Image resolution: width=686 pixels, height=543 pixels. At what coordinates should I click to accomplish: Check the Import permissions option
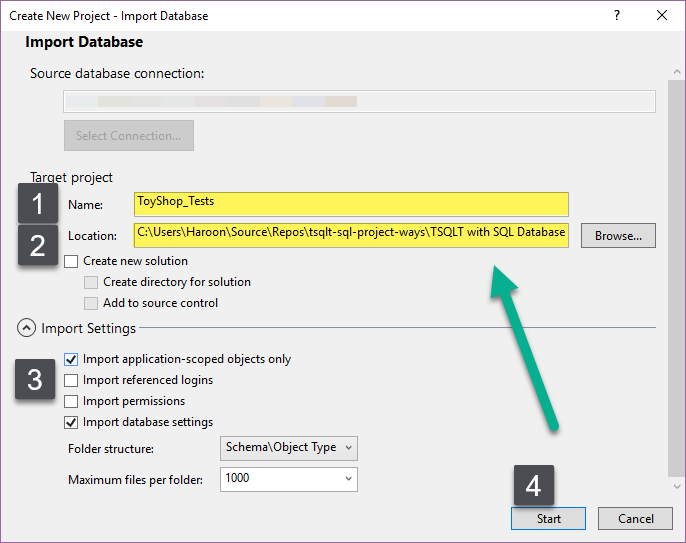(x=71, y=401)
